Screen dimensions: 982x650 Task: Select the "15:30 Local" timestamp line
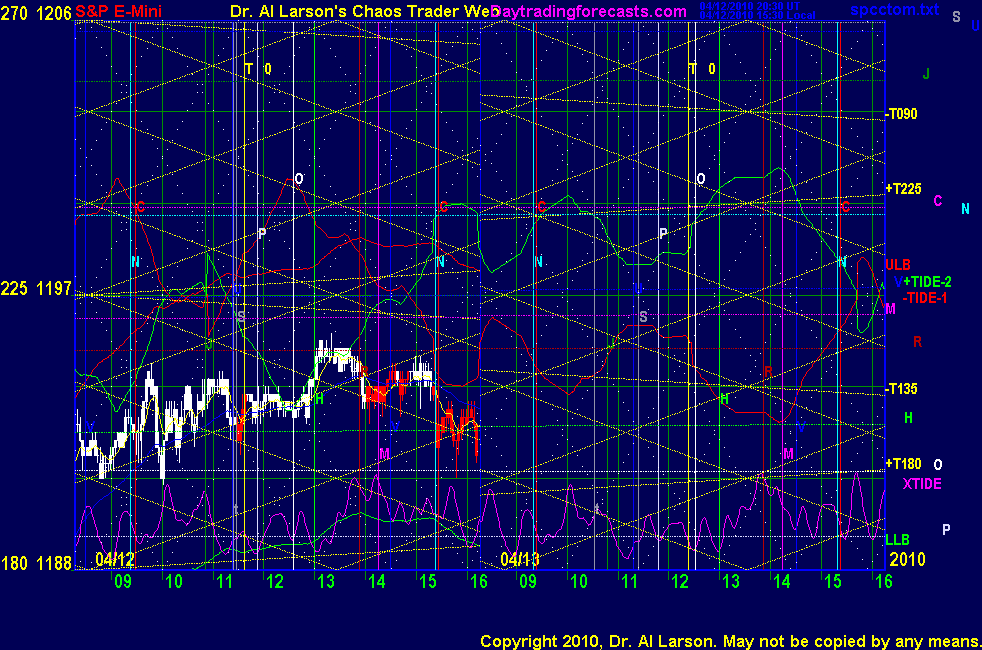[757, 15]
